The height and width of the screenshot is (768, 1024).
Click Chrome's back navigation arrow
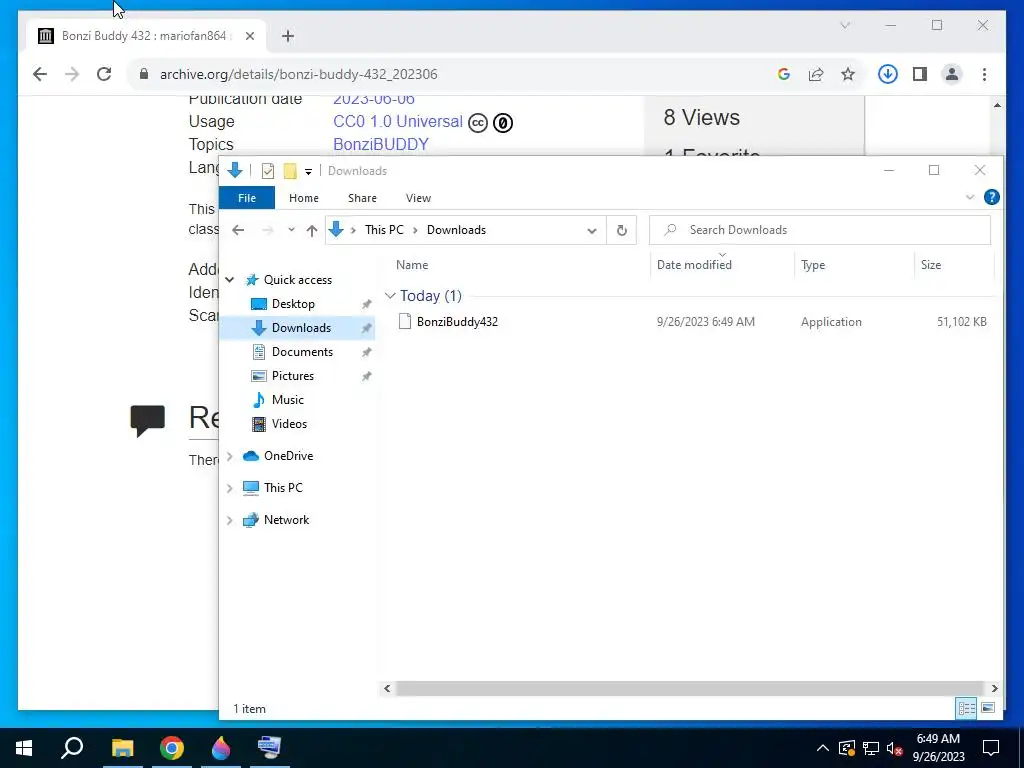click(40, 74)
